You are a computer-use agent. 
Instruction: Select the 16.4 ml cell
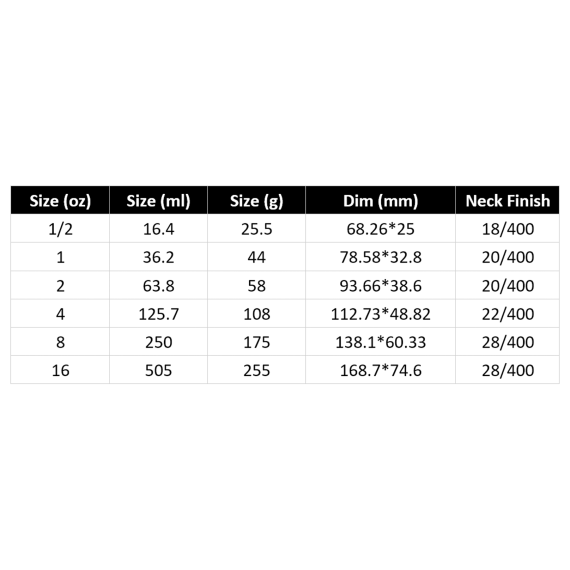pyautogui.click(x=158, y=228)
